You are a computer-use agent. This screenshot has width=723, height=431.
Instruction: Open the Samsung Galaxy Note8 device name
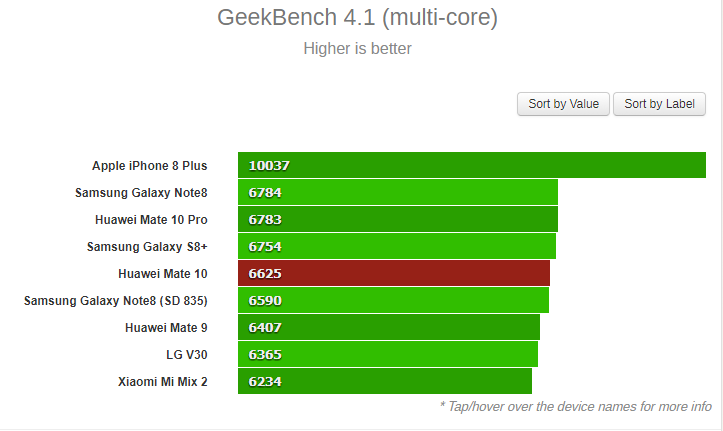141,193
